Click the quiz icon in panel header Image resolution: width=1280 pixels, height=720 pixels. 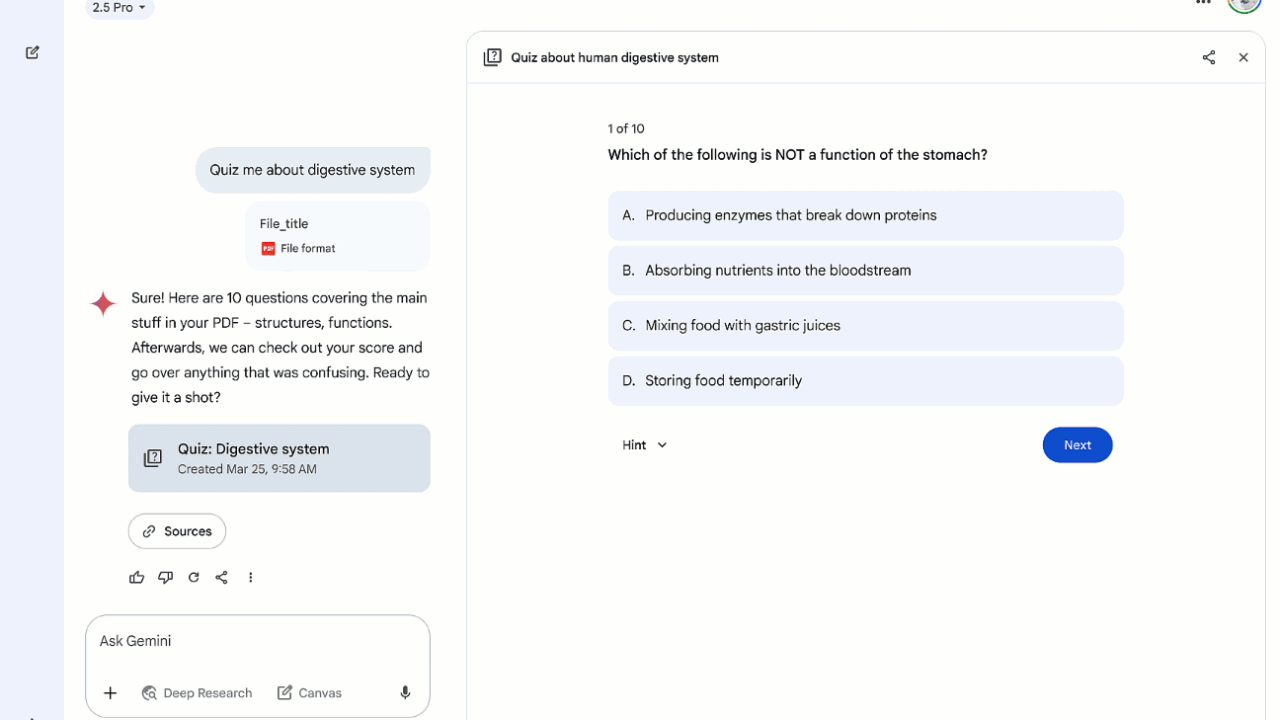(492, 57)
